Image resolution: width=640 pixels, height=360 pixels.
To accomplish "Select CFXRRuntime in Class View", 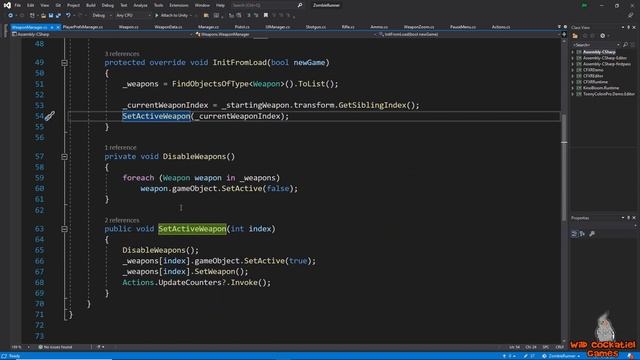I will (x=595, y=82).
